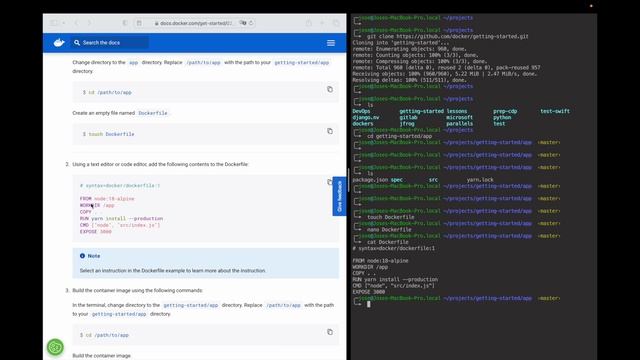Click the COPY instruction in Dockerfile example

click(x=86, y=212)
